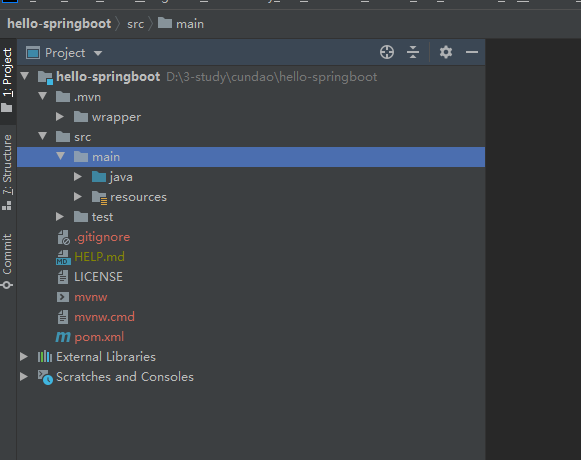
Task: Select the .gitignore file
Action: [x=102, y=237]
